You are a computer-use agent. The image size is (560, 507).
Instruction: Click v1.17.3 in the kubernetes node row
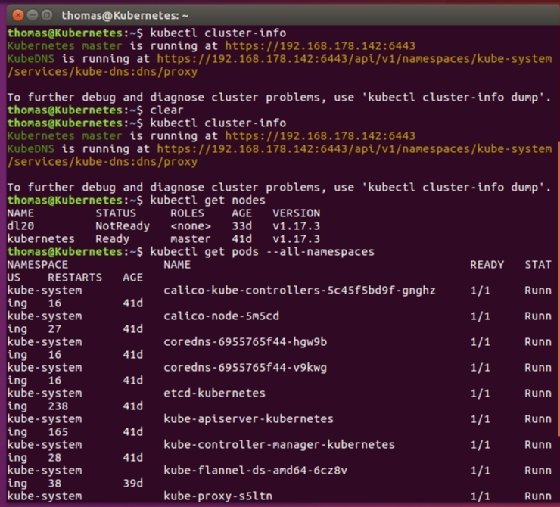pyautogui.click(x=296, y=239)
